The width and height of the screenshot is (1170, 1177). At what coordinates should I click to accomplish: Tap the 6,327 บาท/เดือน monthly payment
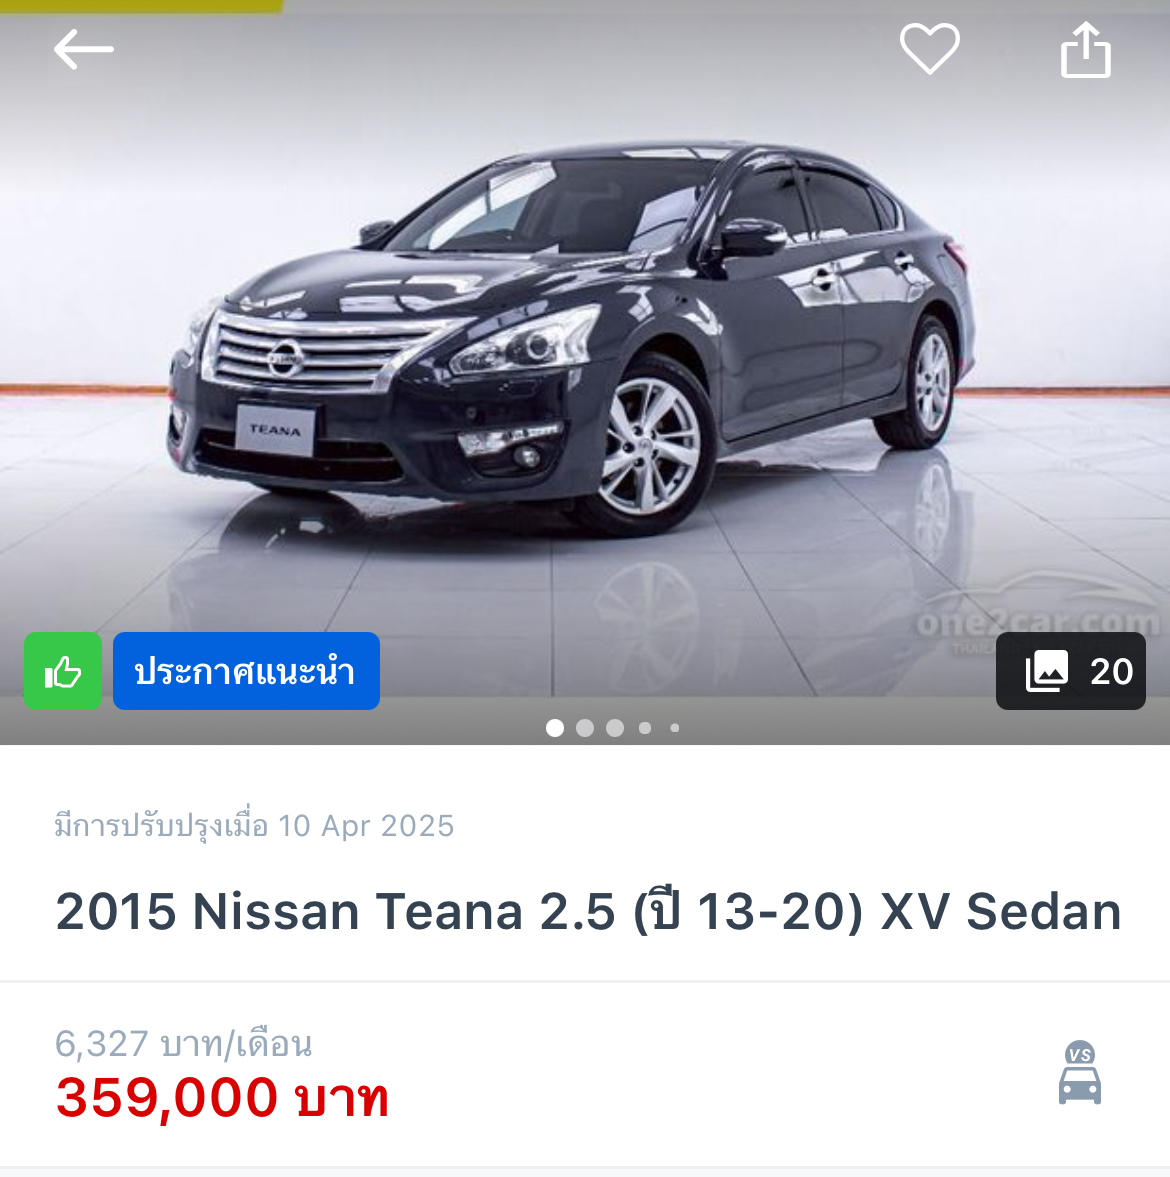pos(183,1043)
